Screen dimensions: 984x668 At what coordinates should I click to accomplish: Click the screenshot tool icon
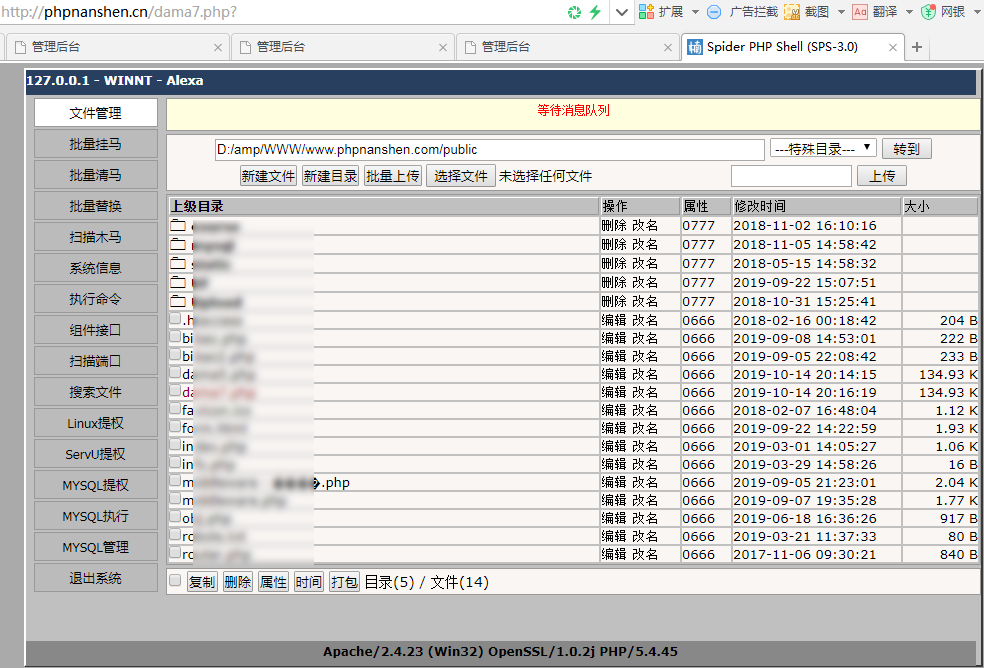792,12
